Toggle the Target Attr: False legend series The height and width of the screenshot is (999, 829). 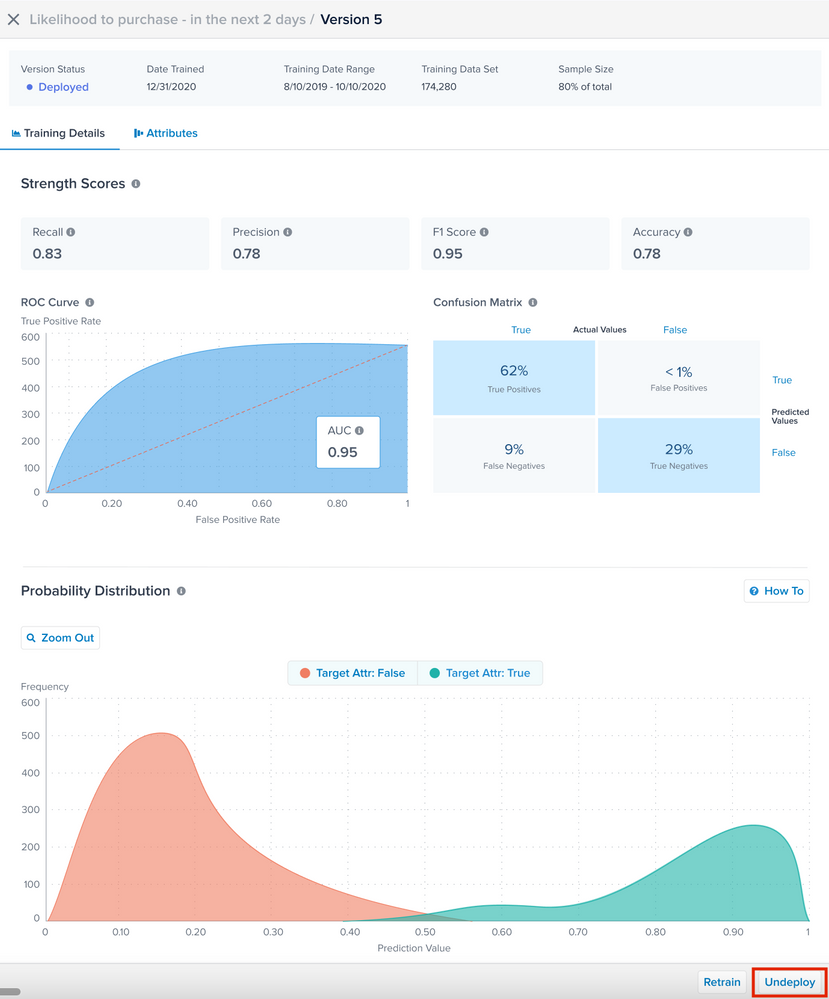352,673
